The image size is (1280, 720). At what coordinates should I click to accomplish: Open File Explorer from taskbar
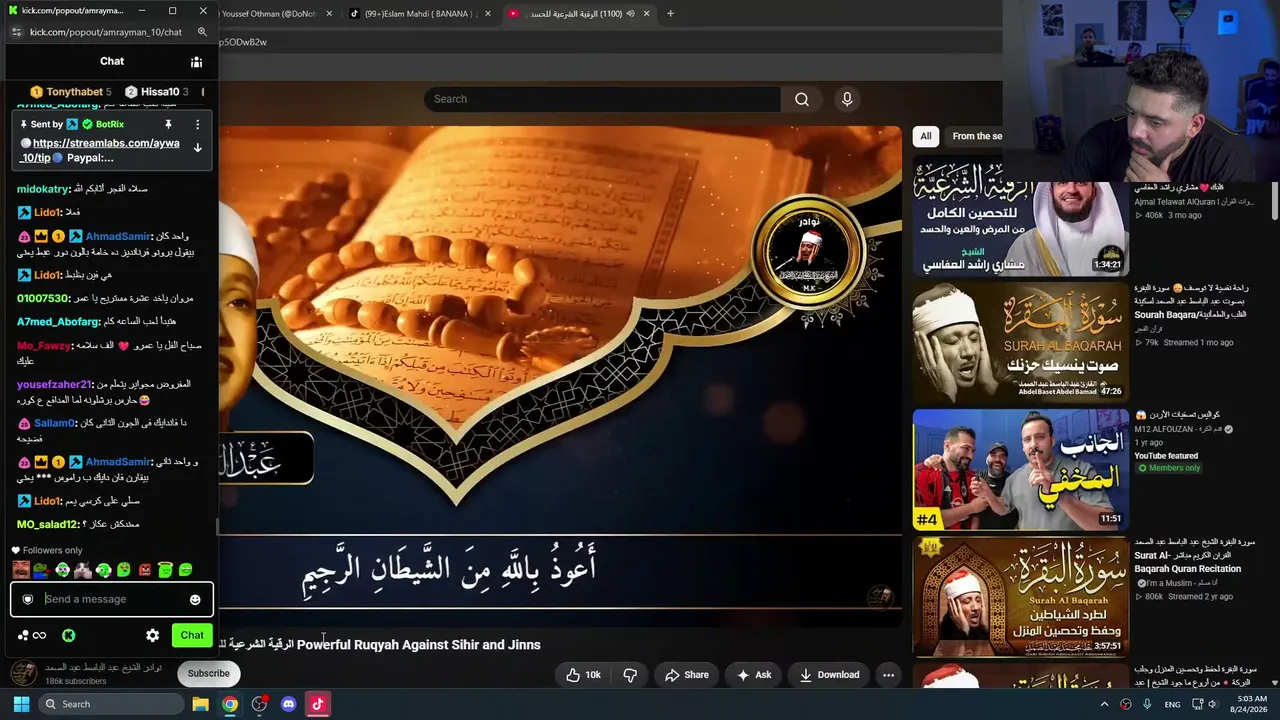[x=200, y=704]
